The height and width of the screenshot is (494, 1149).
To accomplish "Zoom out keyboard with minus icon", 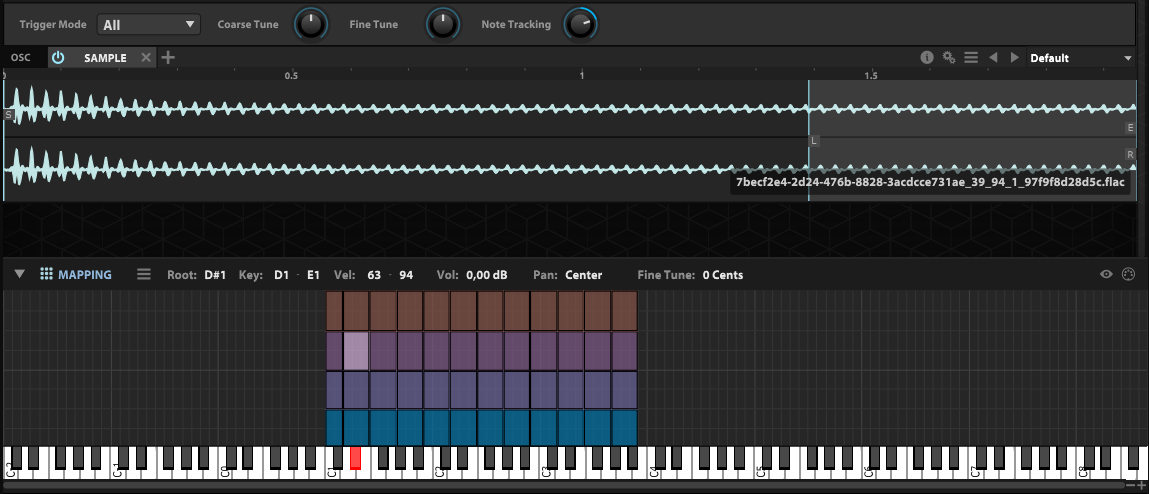I will pos(1131,485).
